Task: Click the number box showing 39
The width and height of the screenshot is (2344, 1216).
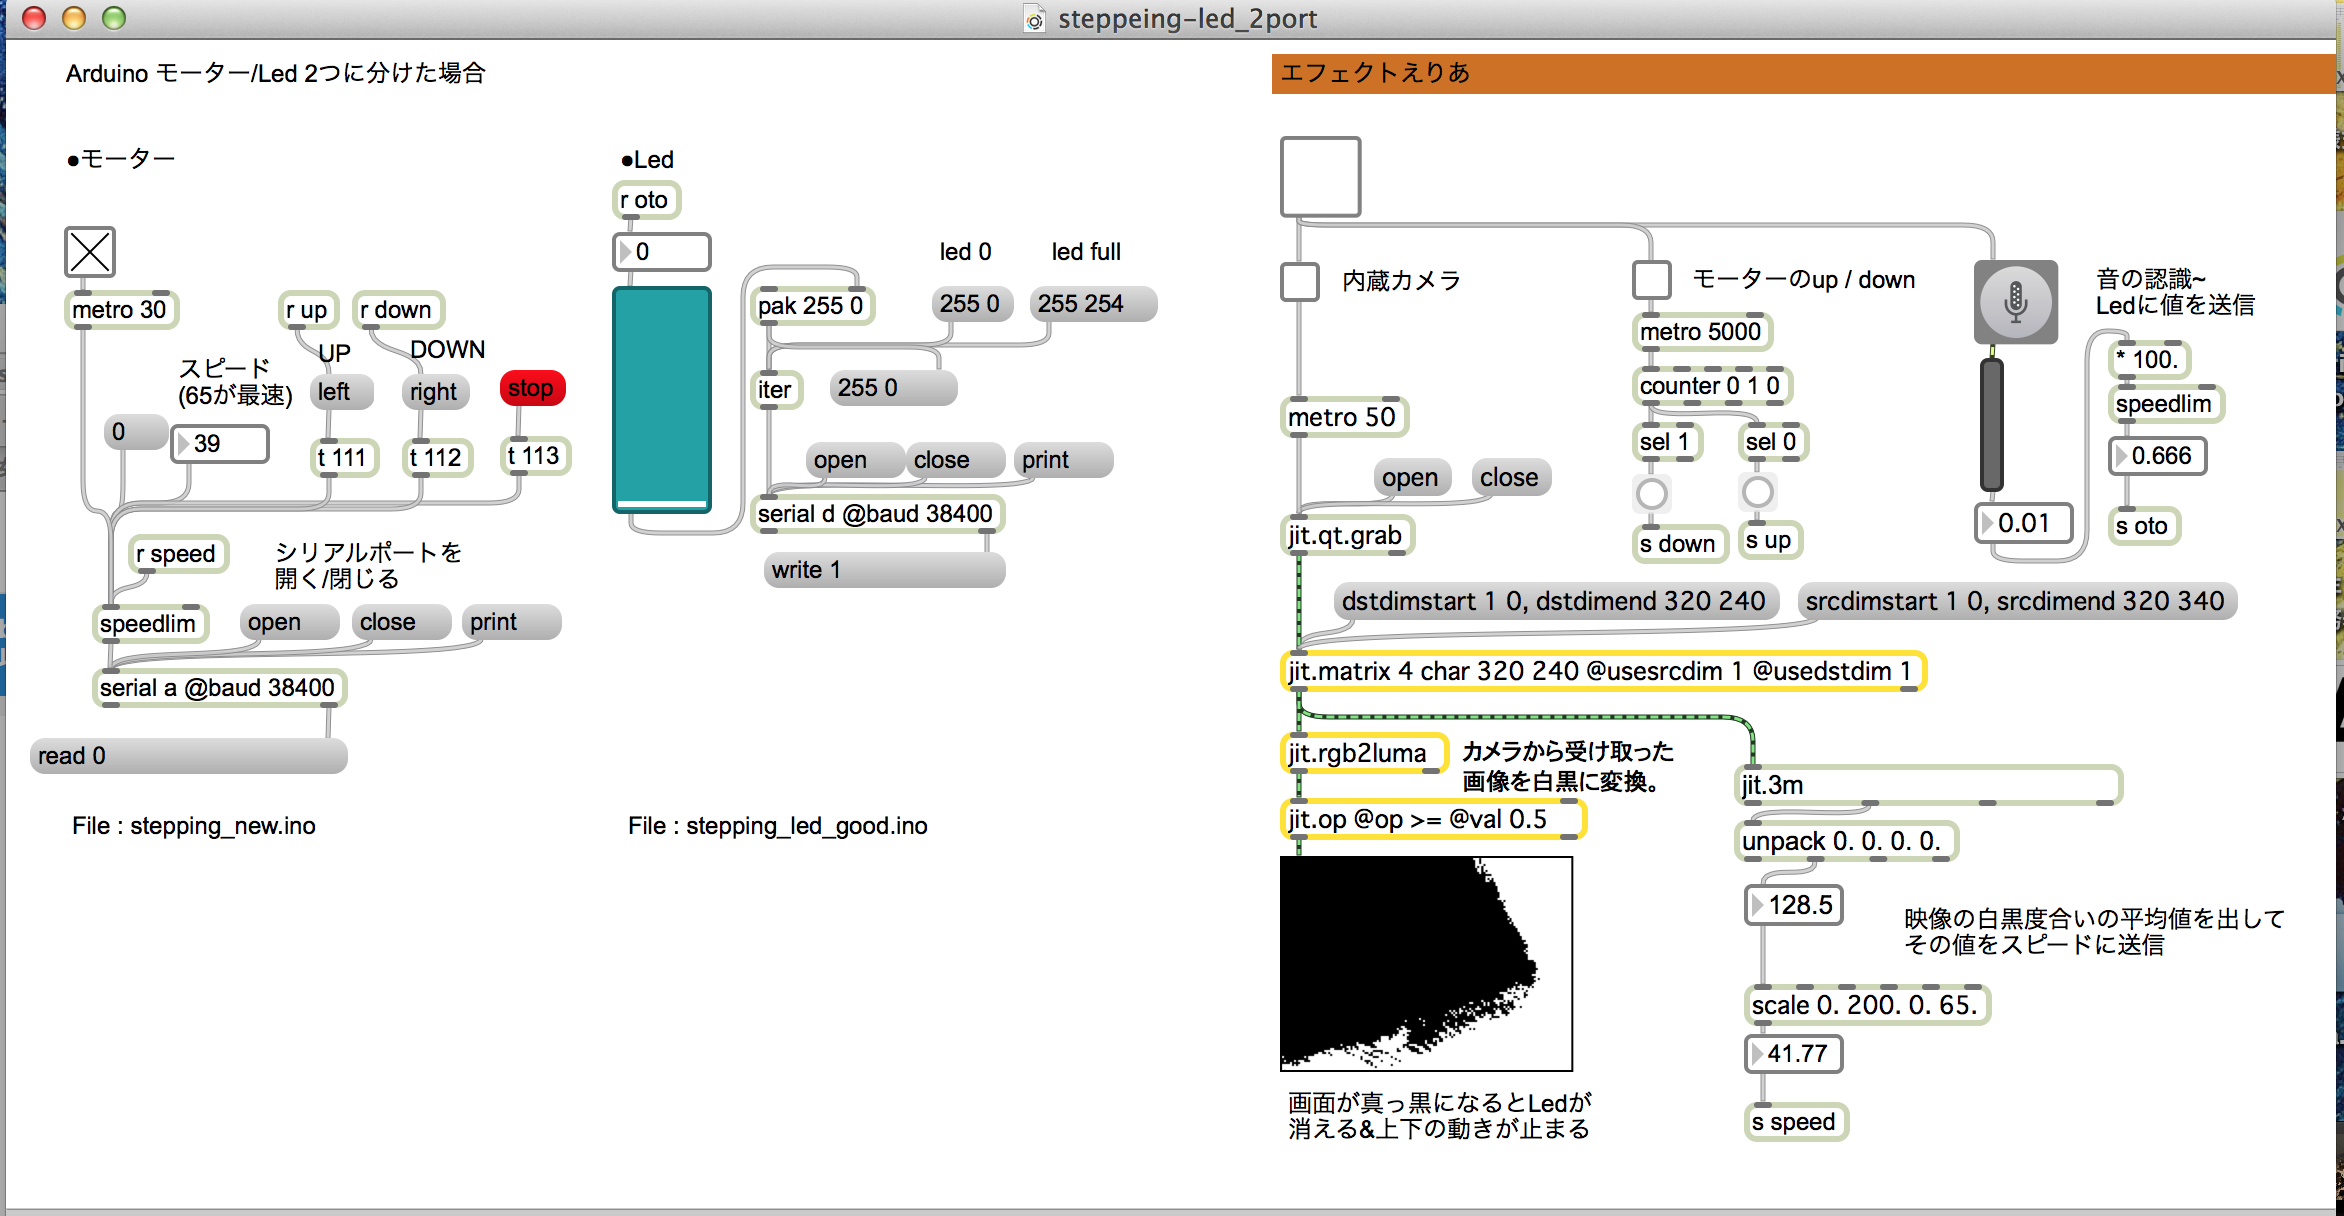Action: (220, 444)
